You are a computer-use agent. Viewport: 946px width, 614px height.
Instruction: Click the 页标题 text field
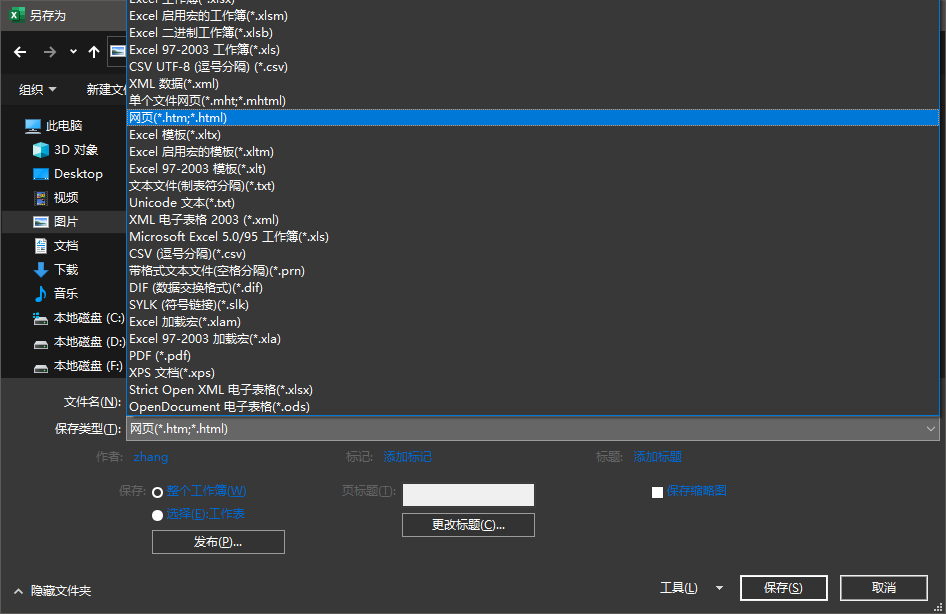468,495
